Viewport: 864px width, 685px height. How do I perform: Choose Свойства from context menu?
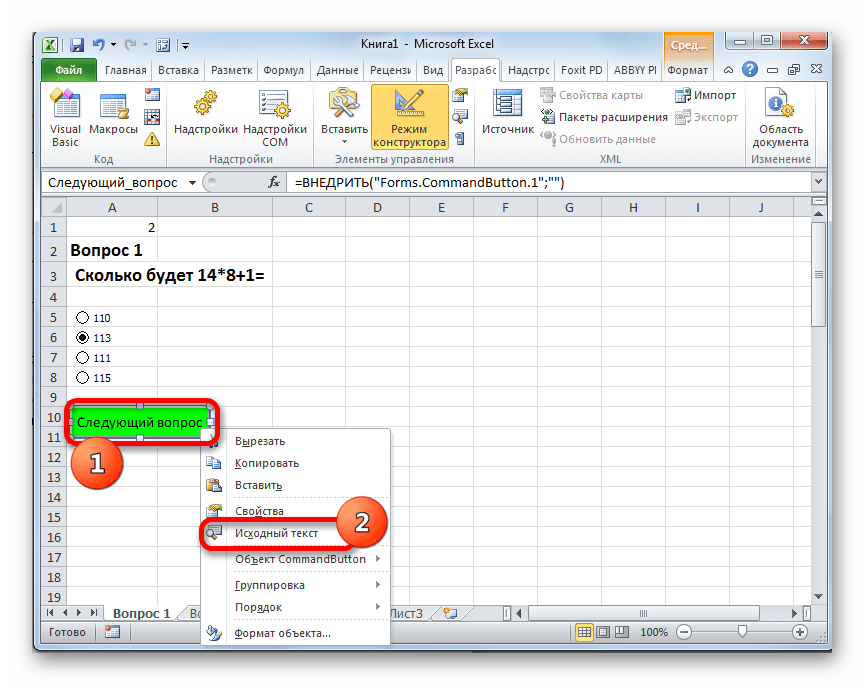[x=296, y=511]
